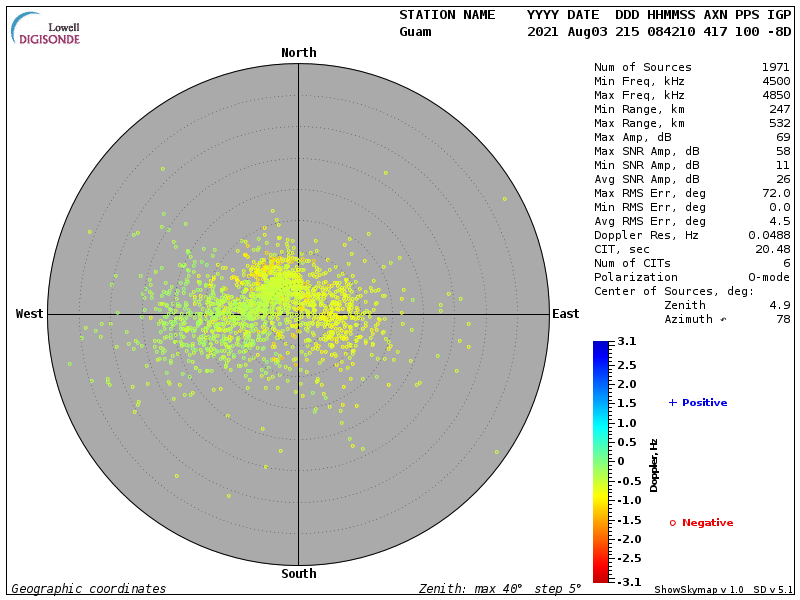Click the West direction label
This screenshot has height=600, width=800.
pos(30,314)
